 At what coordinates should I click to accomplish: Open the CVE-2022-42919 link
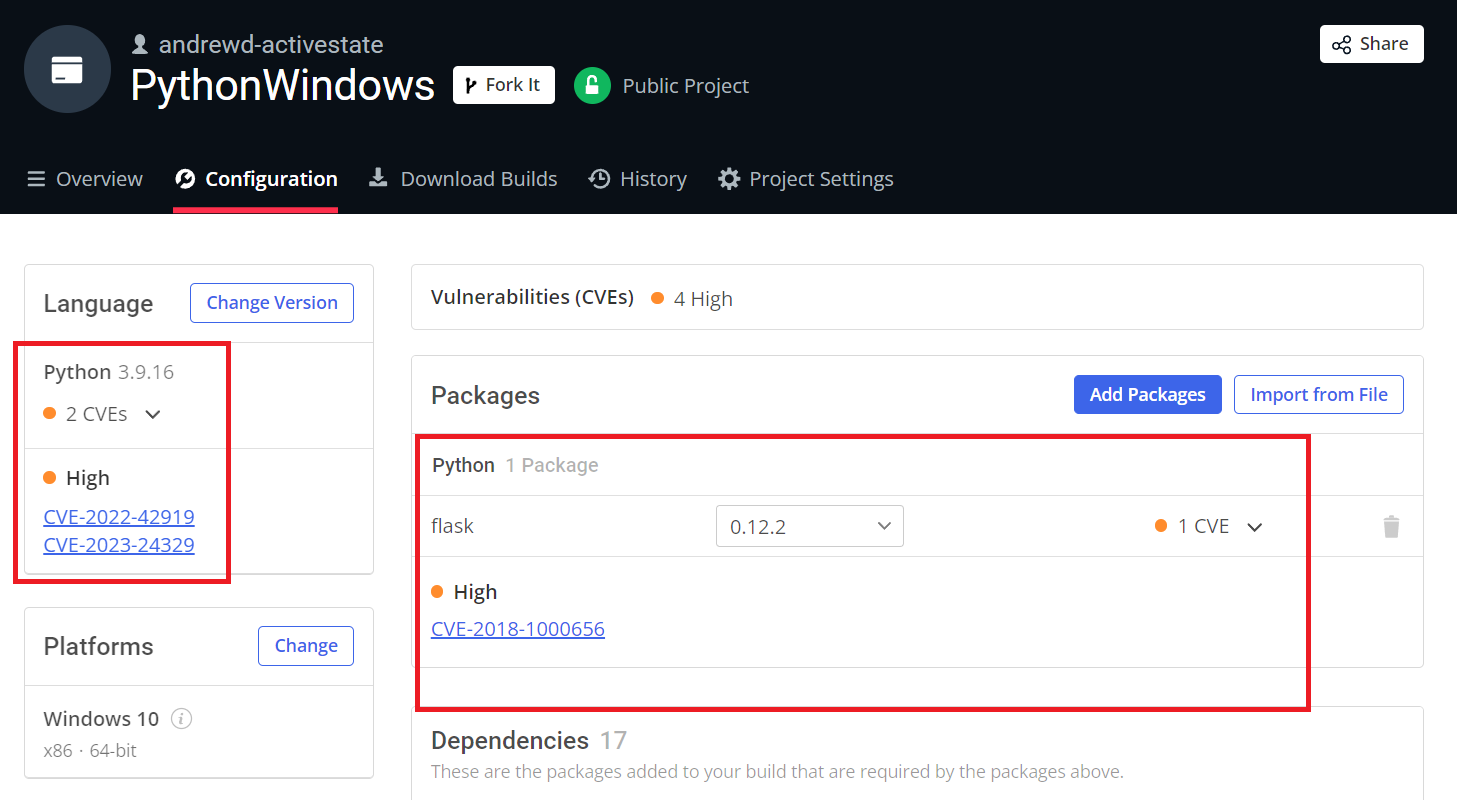click(x=119, y=517)
